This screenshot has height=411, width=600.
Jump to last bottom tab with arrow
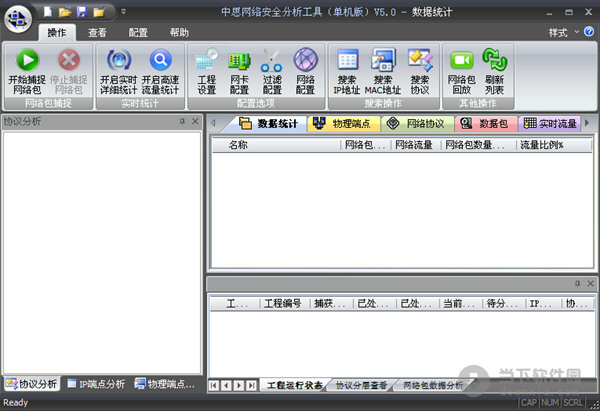pyautogui.click(x=251, y=385)
